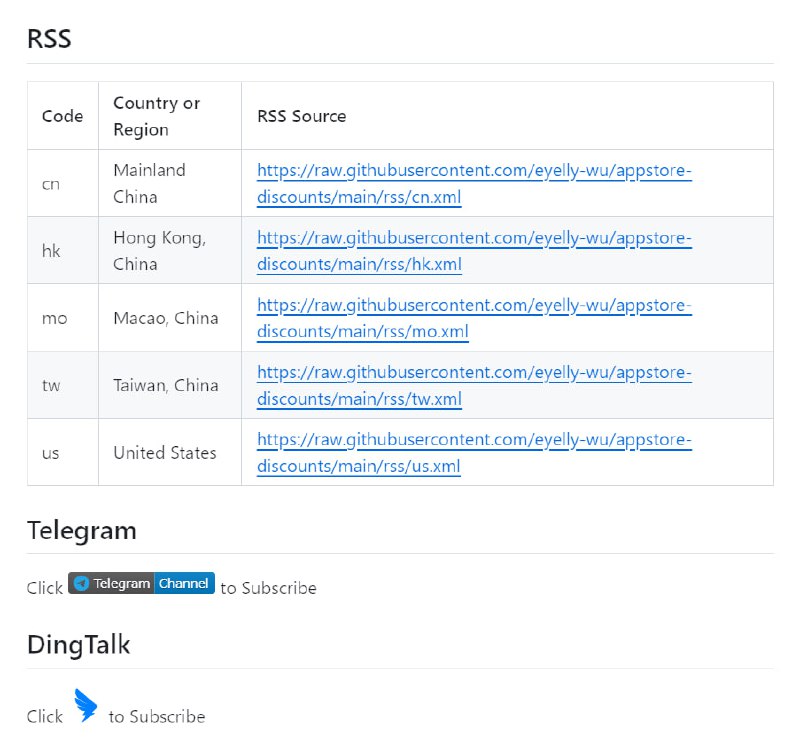
Task: Open the Telegram Channel badge link
Action: (x=138, y=583)
